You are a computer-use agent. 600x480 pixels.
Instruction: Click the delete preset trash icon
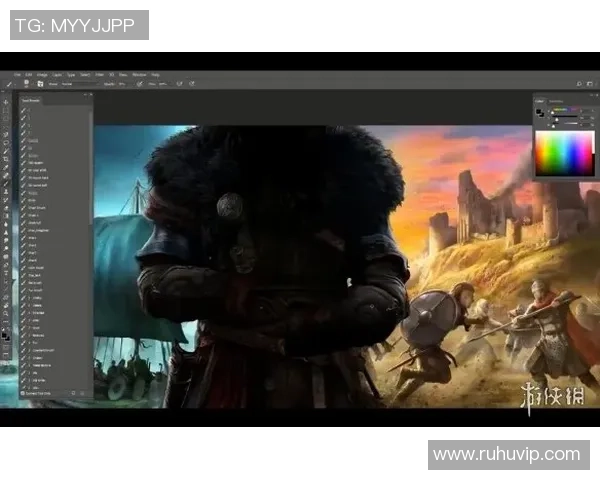pos(84,393)
